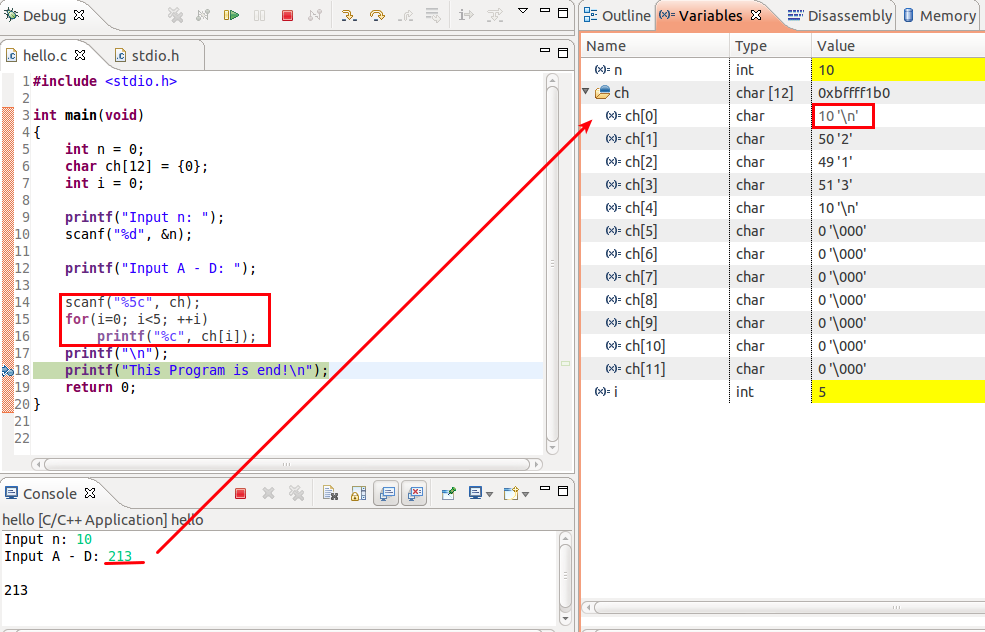Open the Outline view tab
The image size is (985, 632).
[x=618, y=16]
